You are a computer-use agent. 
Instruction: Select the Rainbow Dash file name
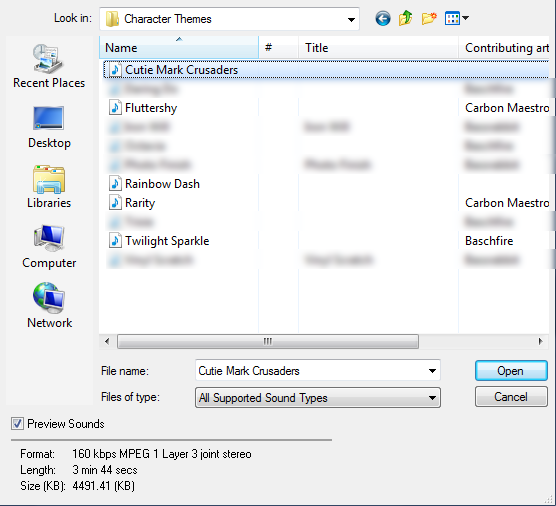click(x=162, y=184)
